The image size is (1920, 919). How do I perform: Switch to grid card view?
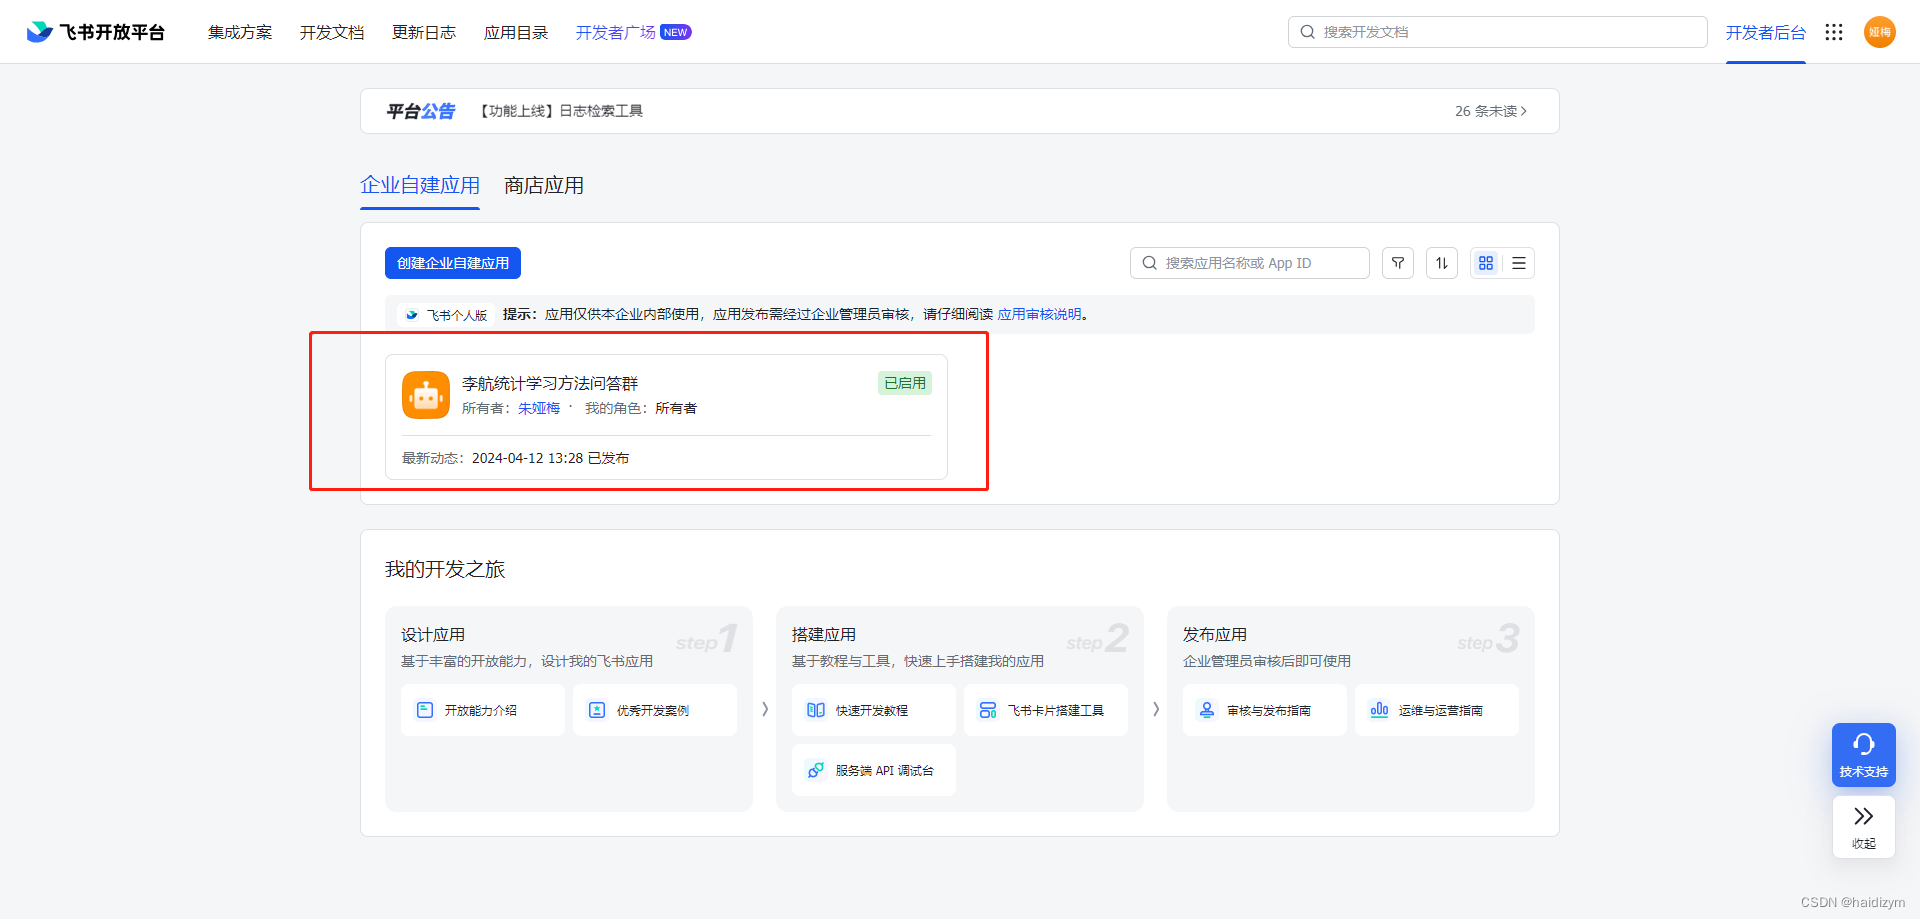pyautogui.click(x=1486, y=263)
